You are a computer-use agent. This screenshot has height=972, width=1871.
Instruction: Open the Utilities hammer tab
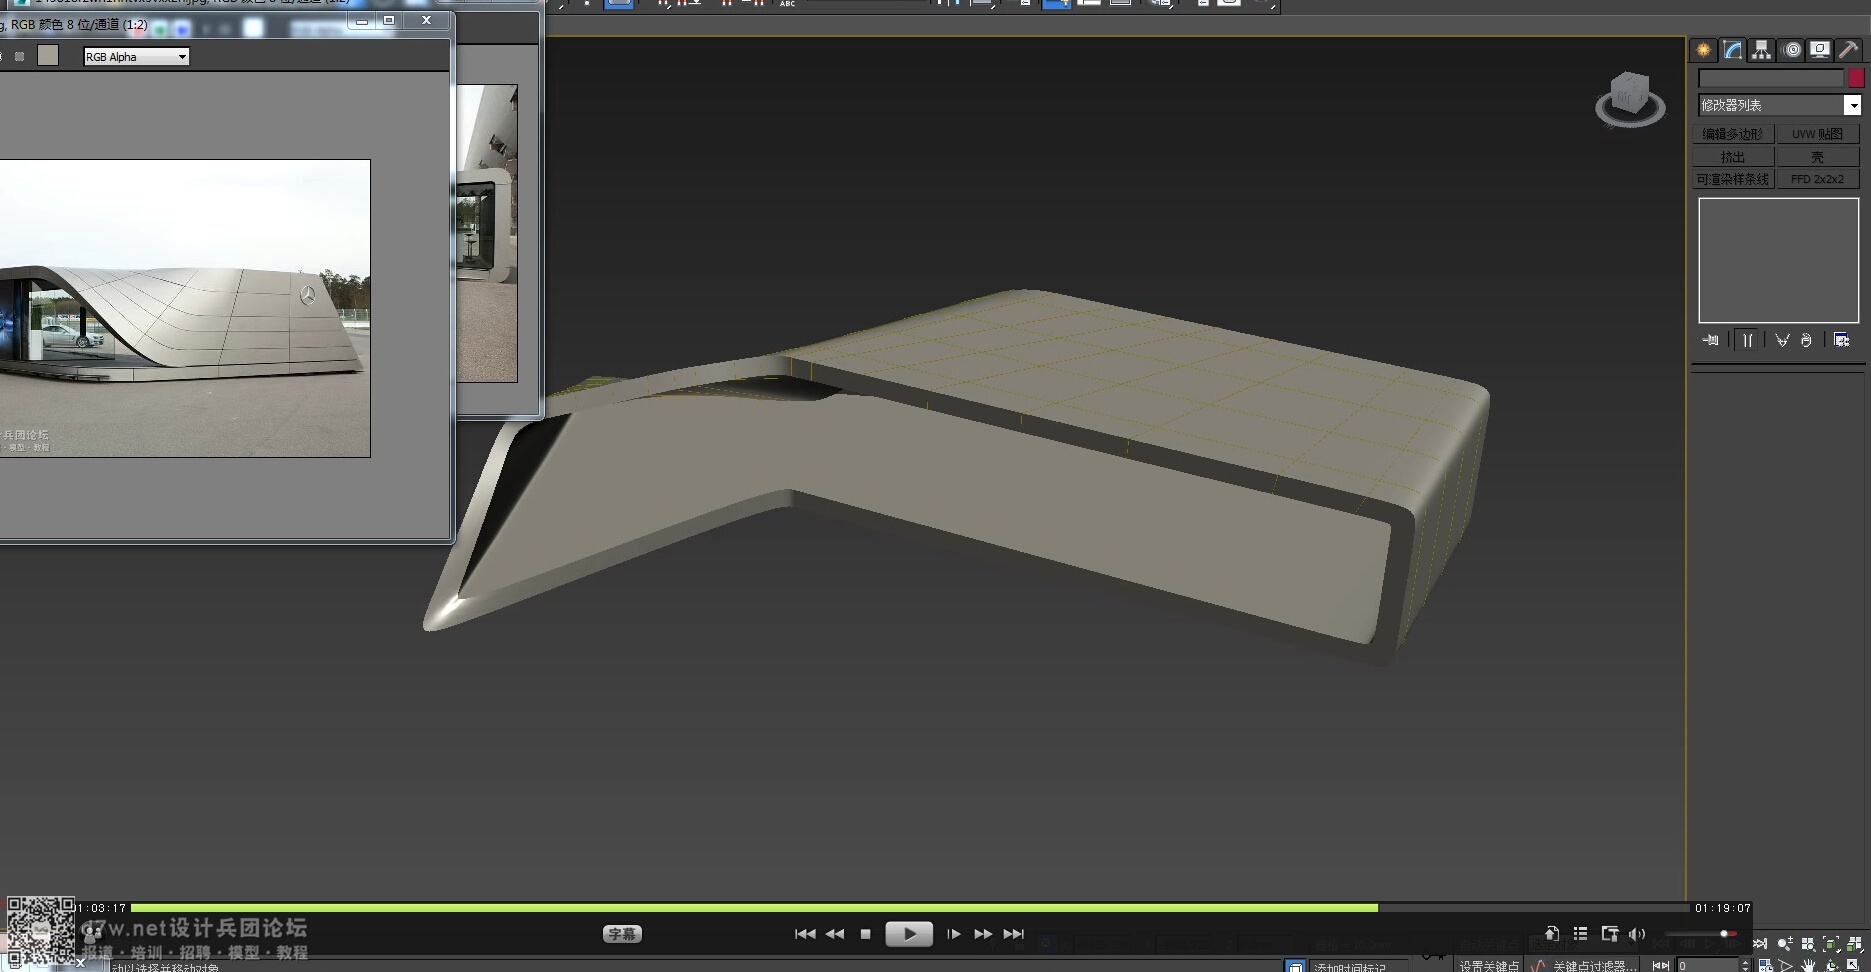point(1848,50)
